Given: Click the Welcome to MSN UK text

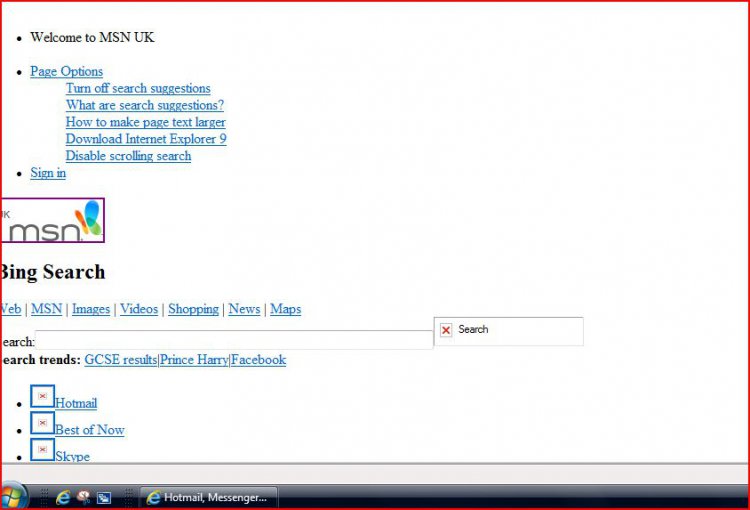Looking at the screenshot, I should pyautogui.click(x=92, y=37).
